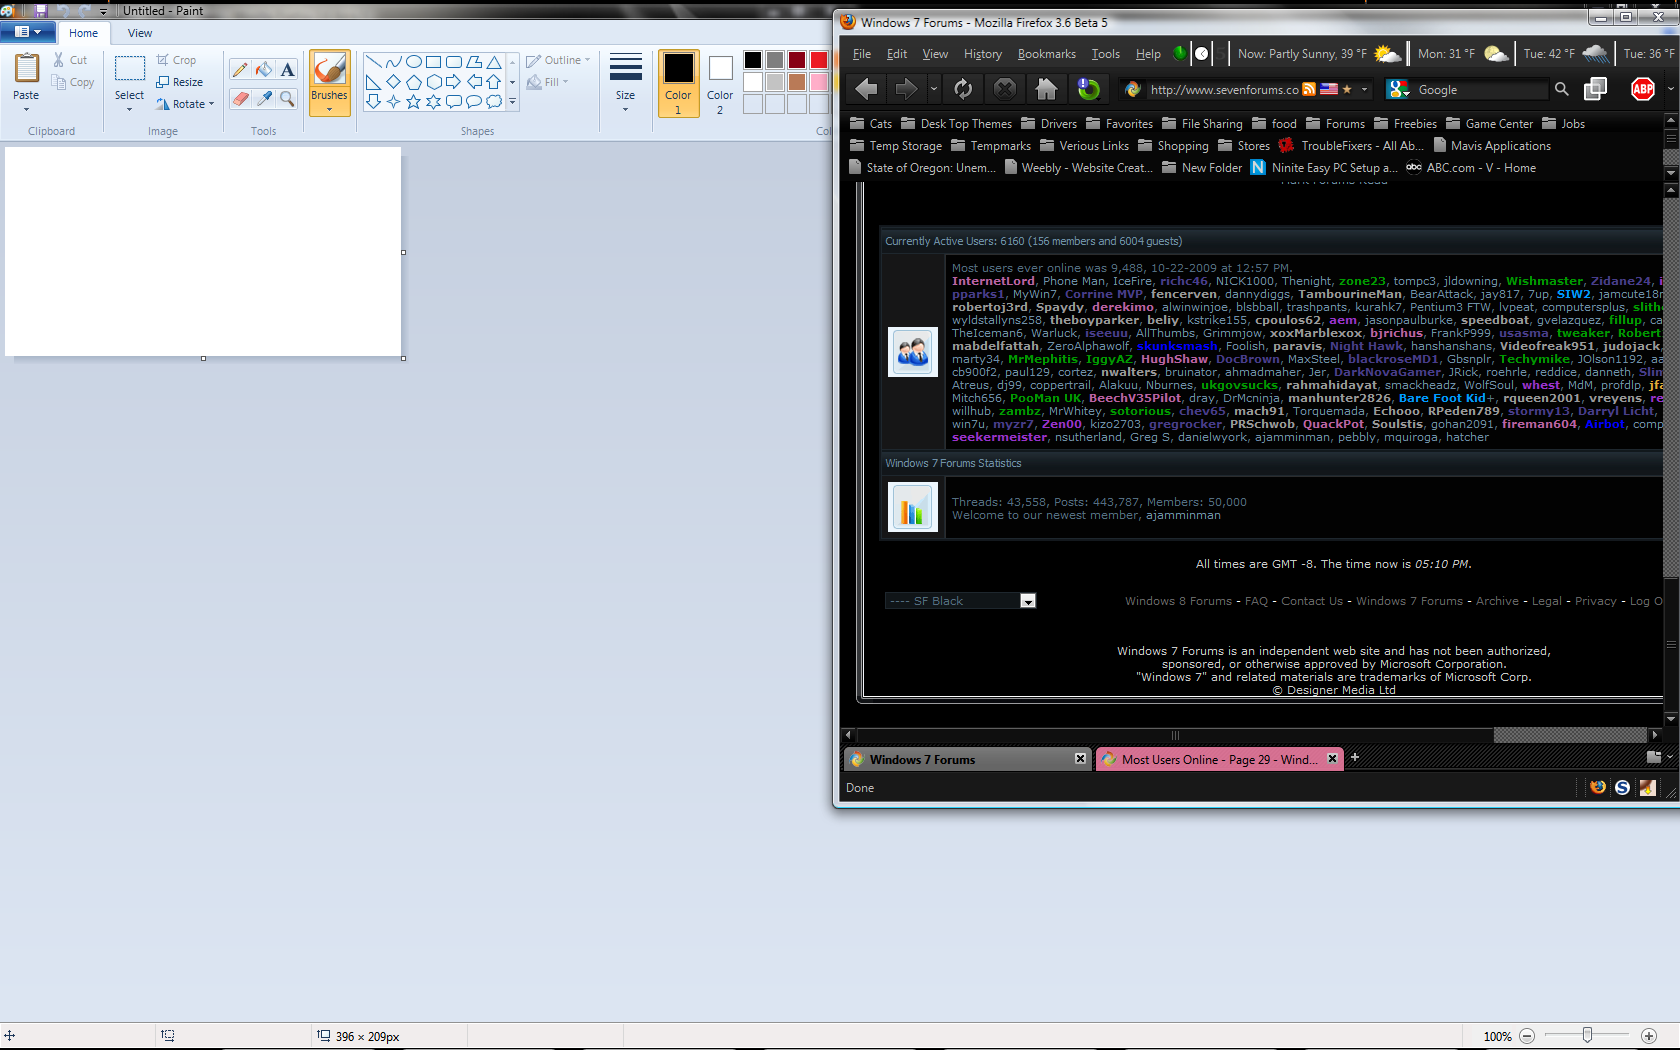Viewport: 1680px width, 1050px height.
Task: Click the Firefox Forward arrow button
Action: [x=906, y=89]
